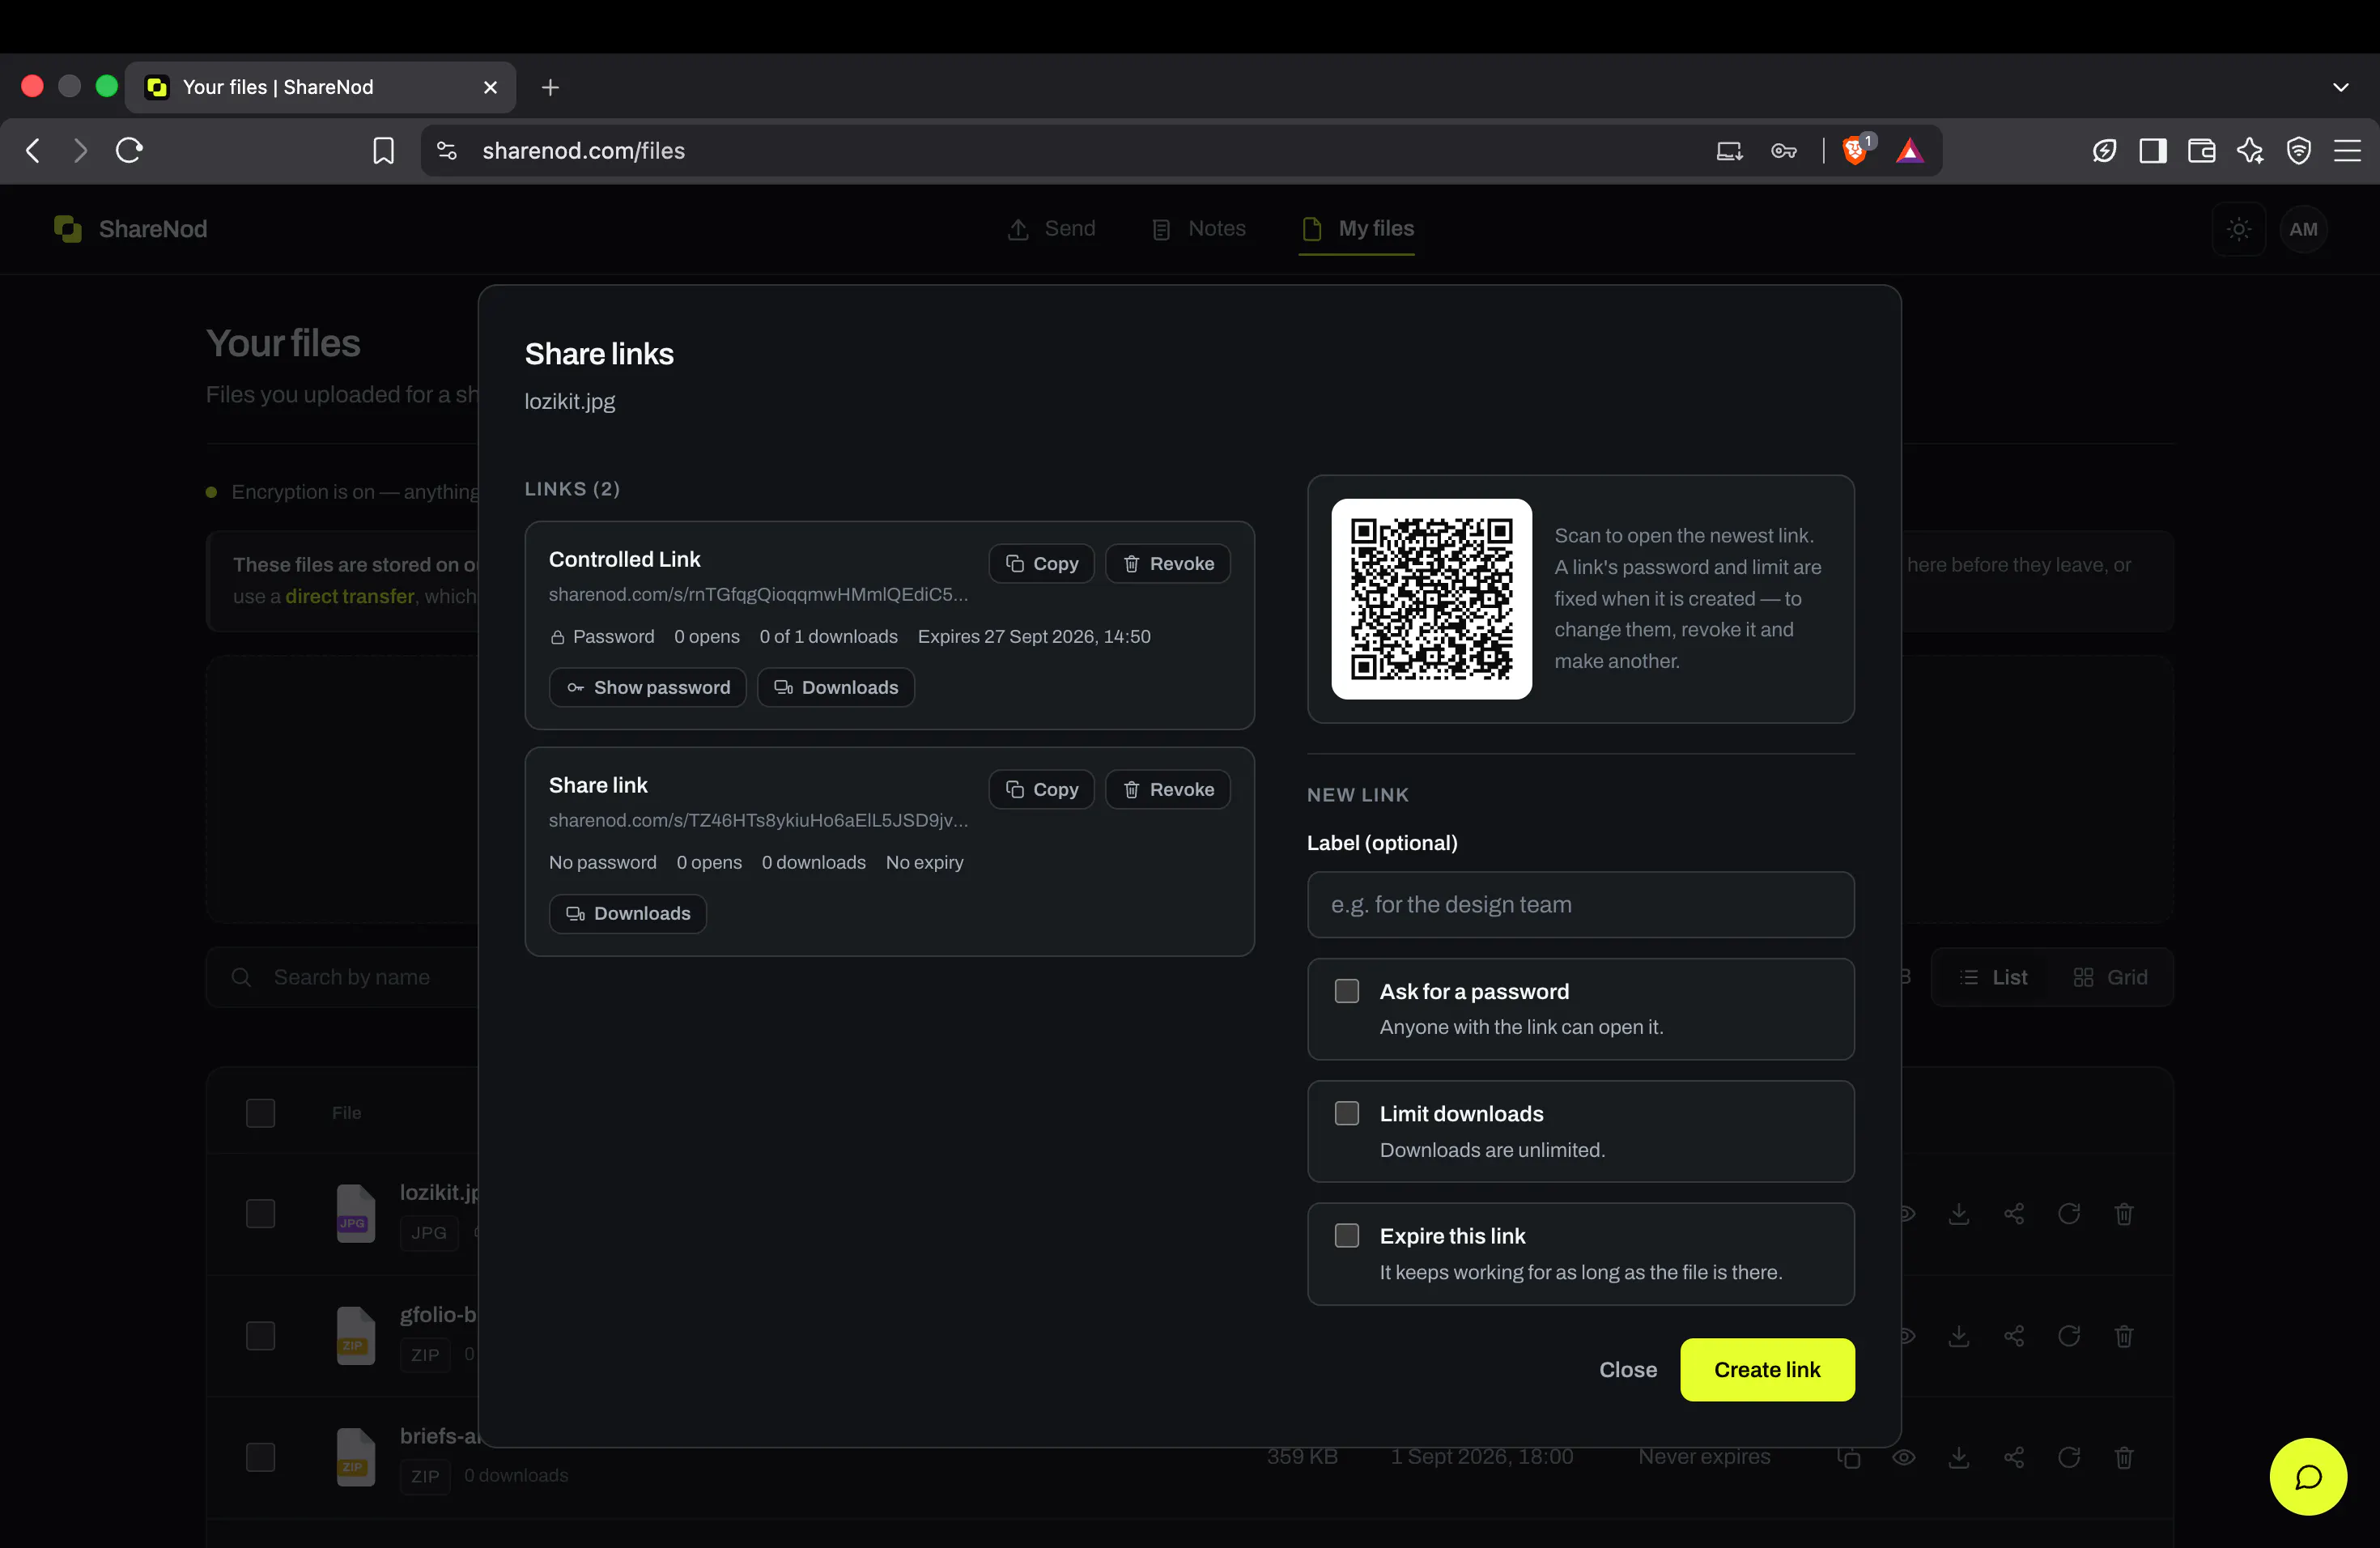This screenshot has width=2380, height=1548.
Task: Download the lozikit.jpg file
Action: coord(1958,1213)
